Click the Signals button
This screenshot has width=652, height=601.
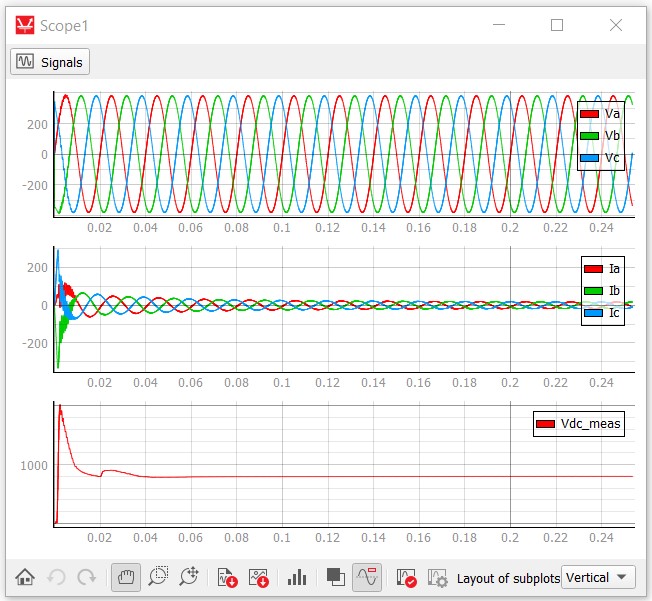51,61
